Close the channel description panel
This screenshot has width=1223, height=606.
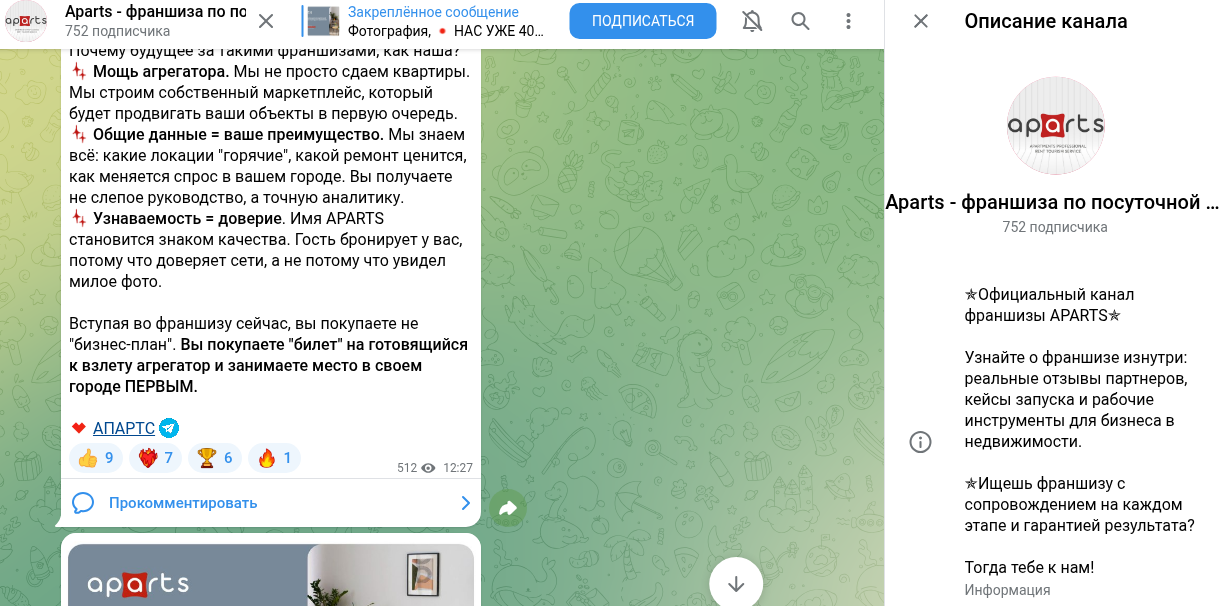(x=921, y=21)
